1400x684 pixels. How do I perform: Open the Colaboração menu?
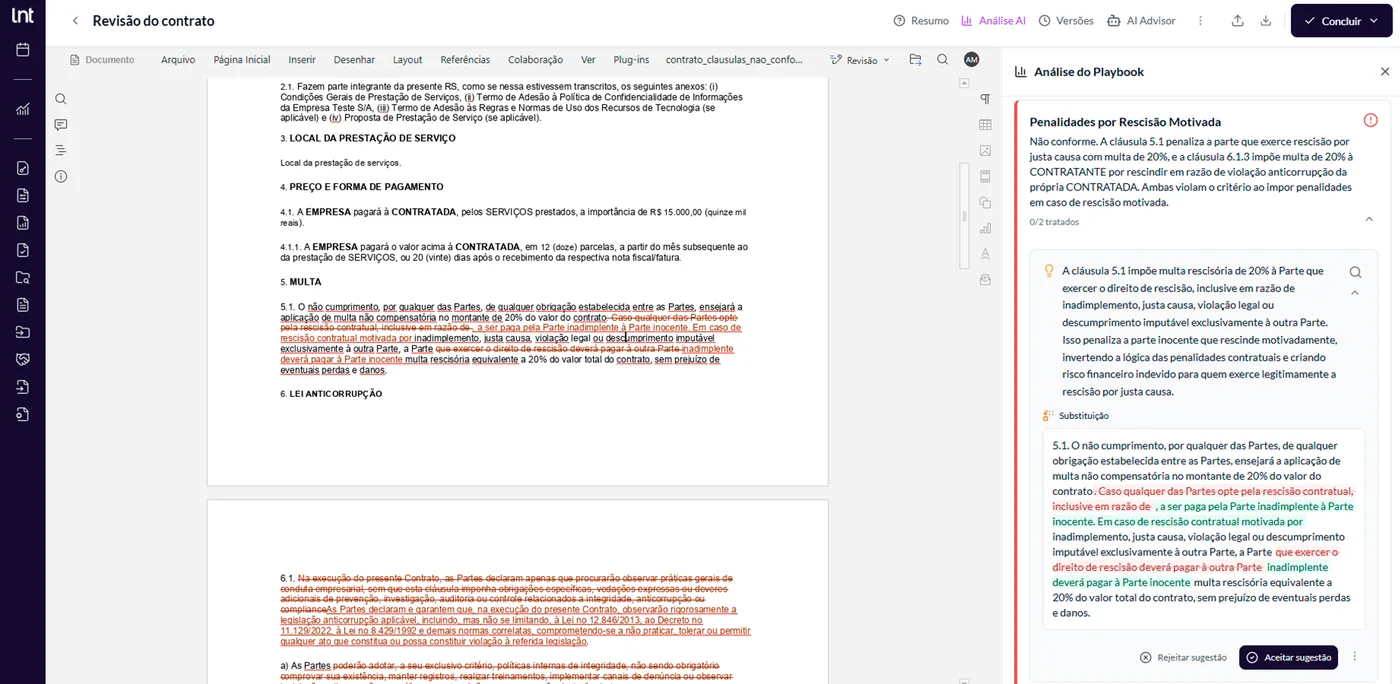535,60
